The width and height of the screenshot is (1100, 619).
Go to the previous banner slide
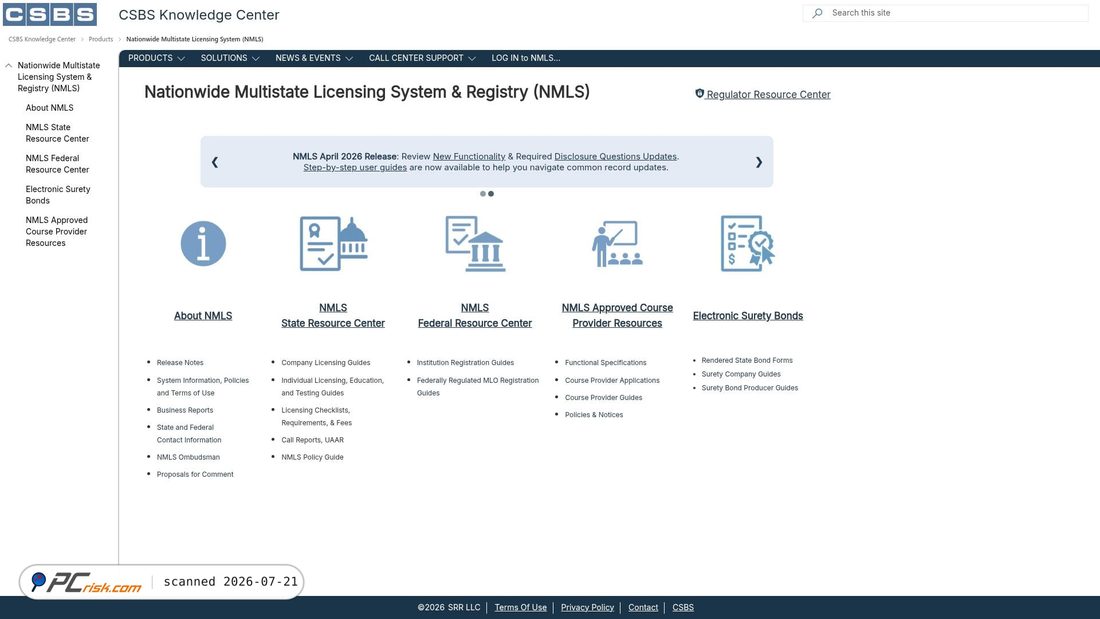(x=215, y=162)
